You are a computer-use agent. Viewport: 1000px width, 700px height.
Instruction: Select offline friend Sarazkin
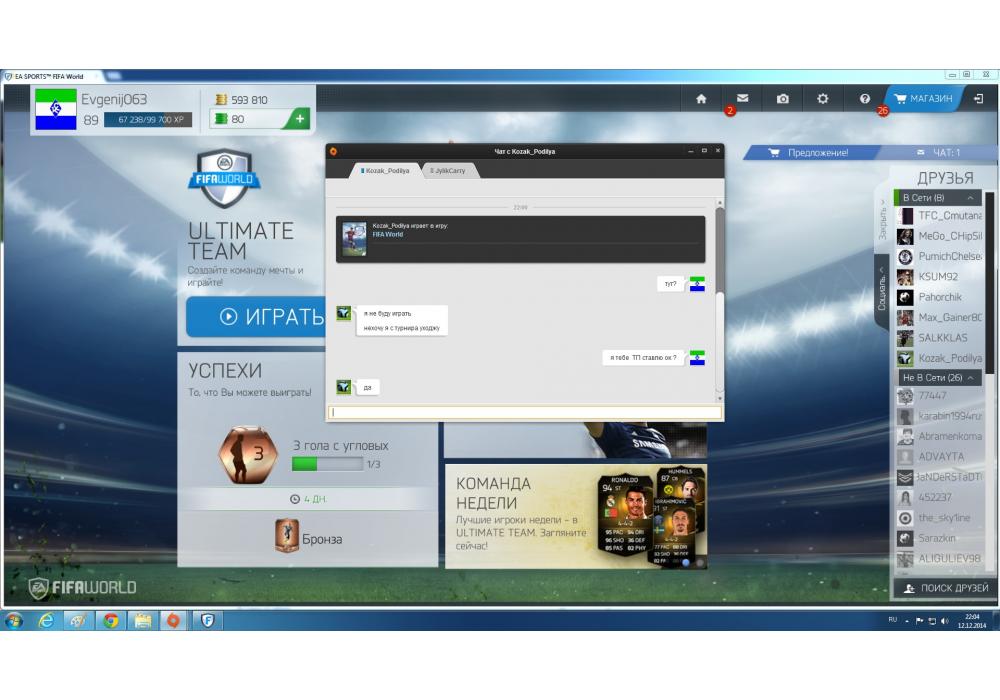(x=939, y=538)
